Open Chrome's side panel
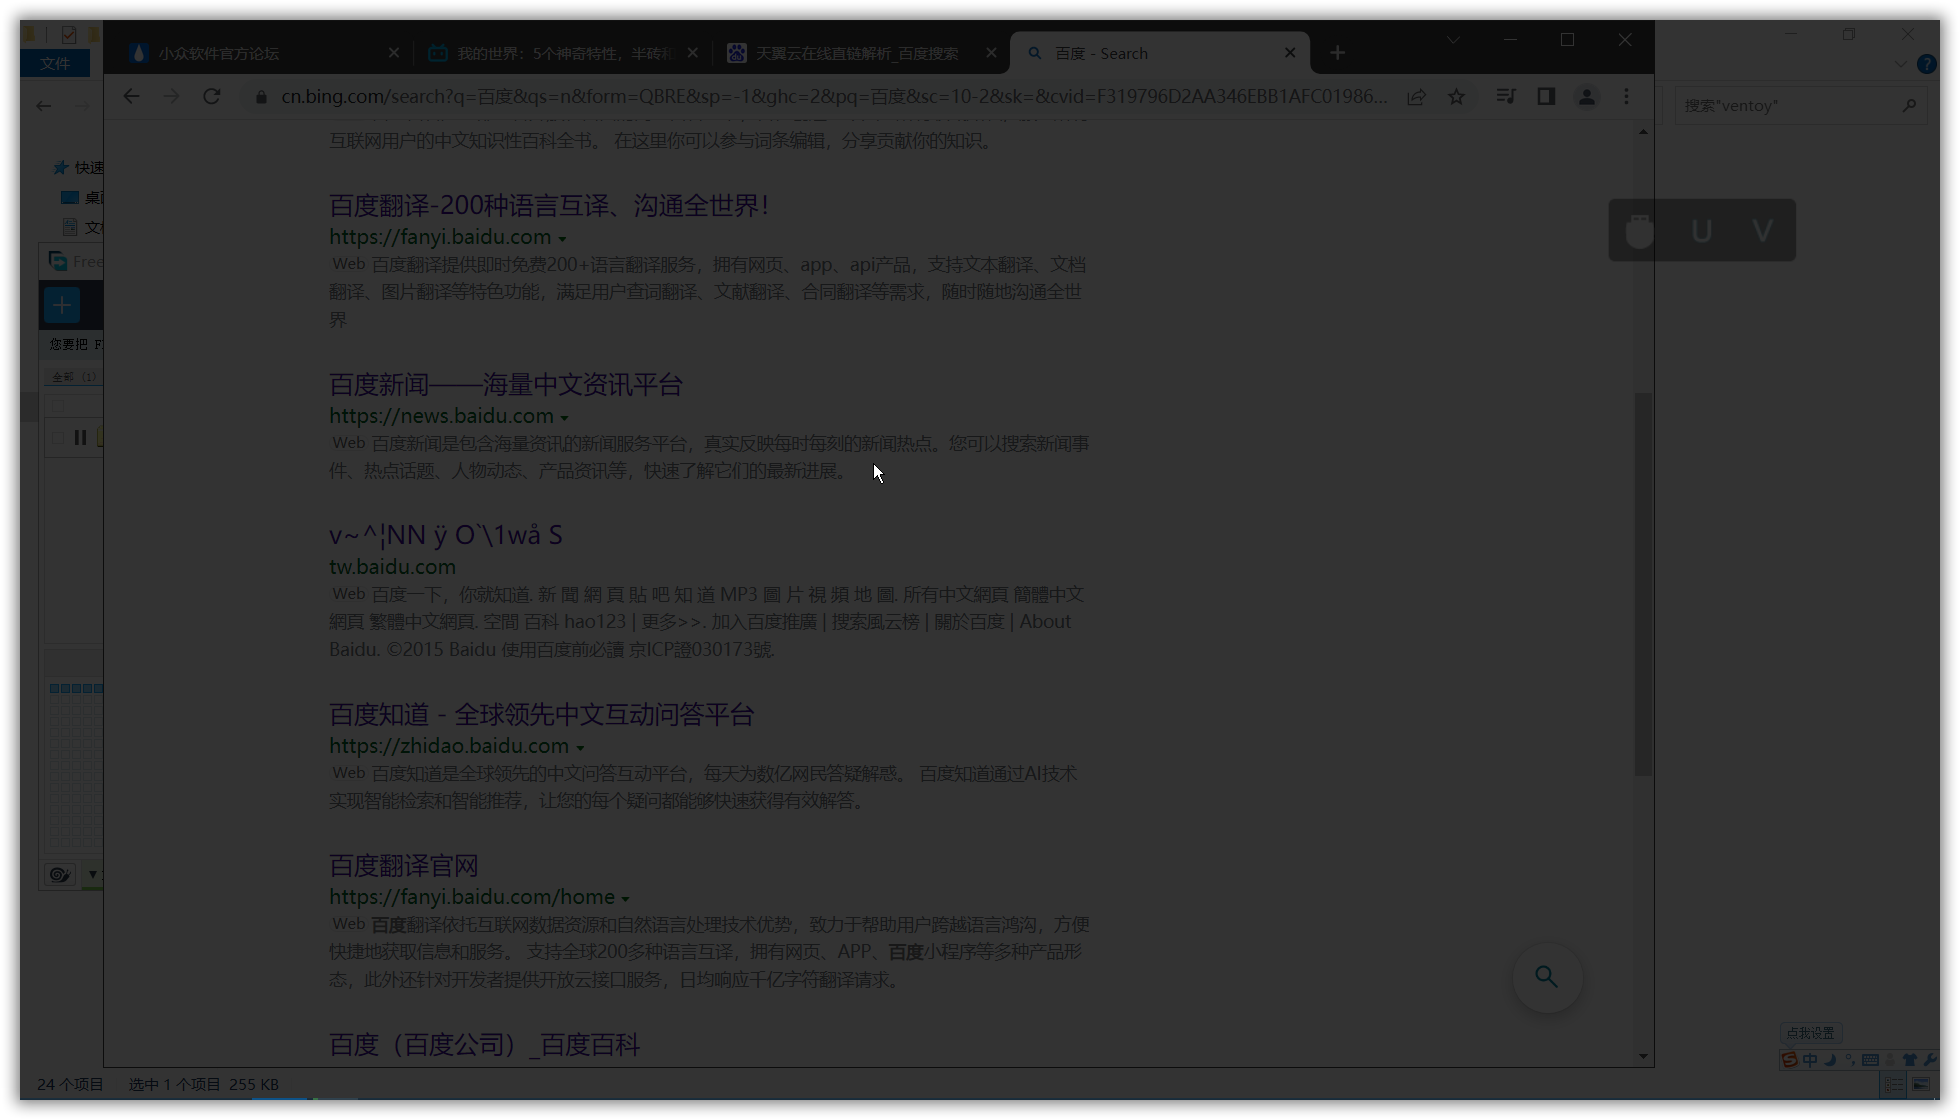 coord(1546,97)
